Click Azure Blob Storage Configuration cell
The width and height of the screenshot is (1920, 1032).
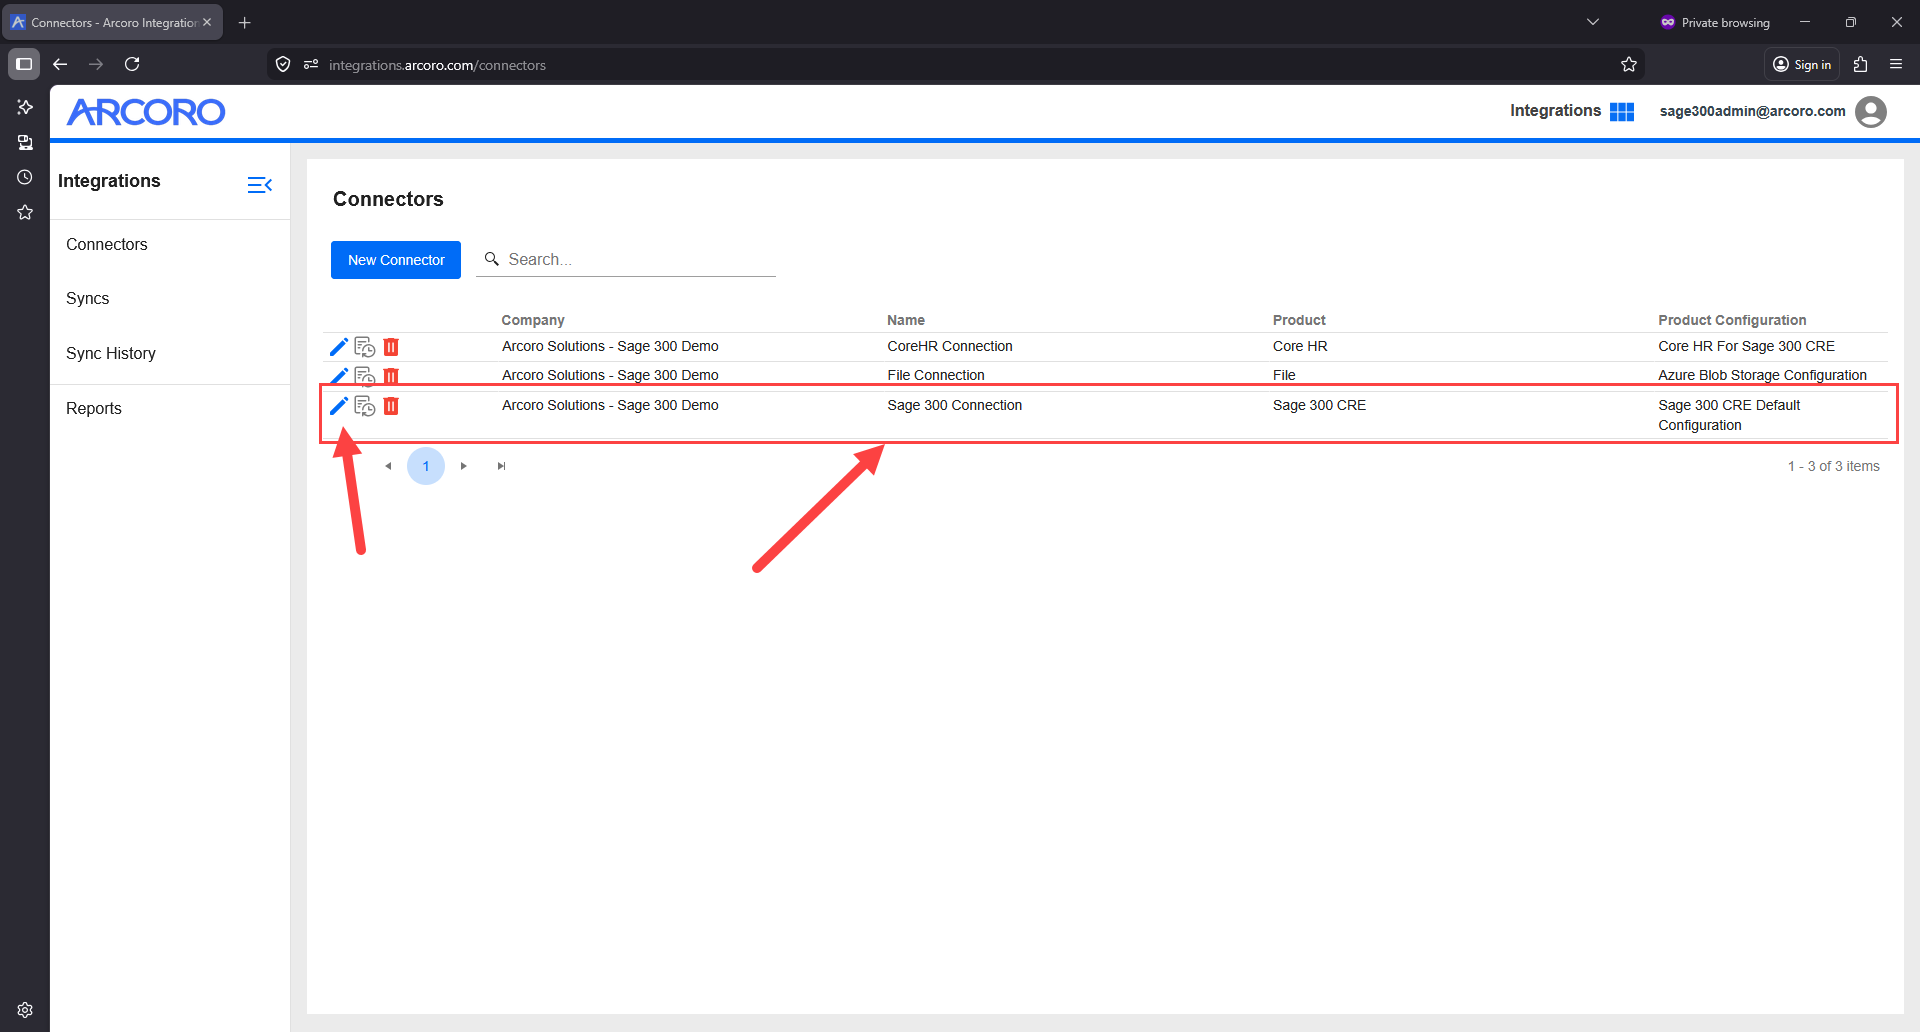pyautogui.click(x=1762, y=375)
